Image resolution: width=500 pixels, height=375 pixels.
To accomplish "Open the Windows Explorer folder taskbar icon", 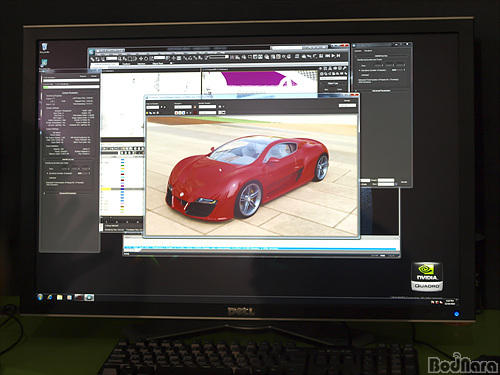I will pyautogui.click(x=59, y=297).
